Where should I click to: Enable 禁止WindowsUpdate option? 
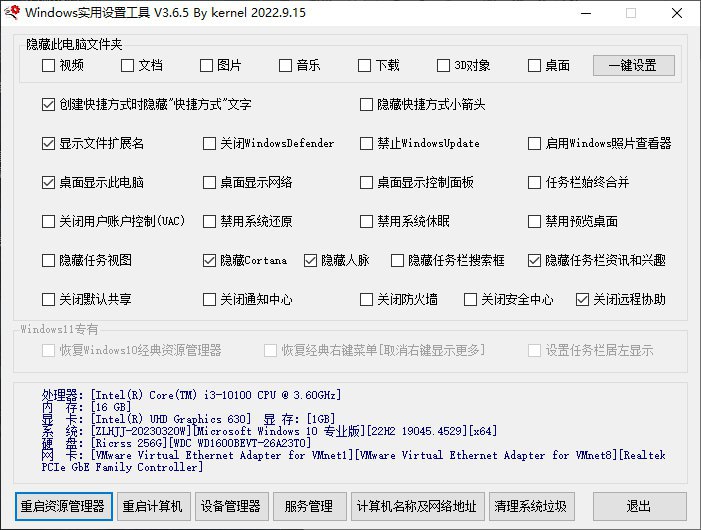click(367, 143)
